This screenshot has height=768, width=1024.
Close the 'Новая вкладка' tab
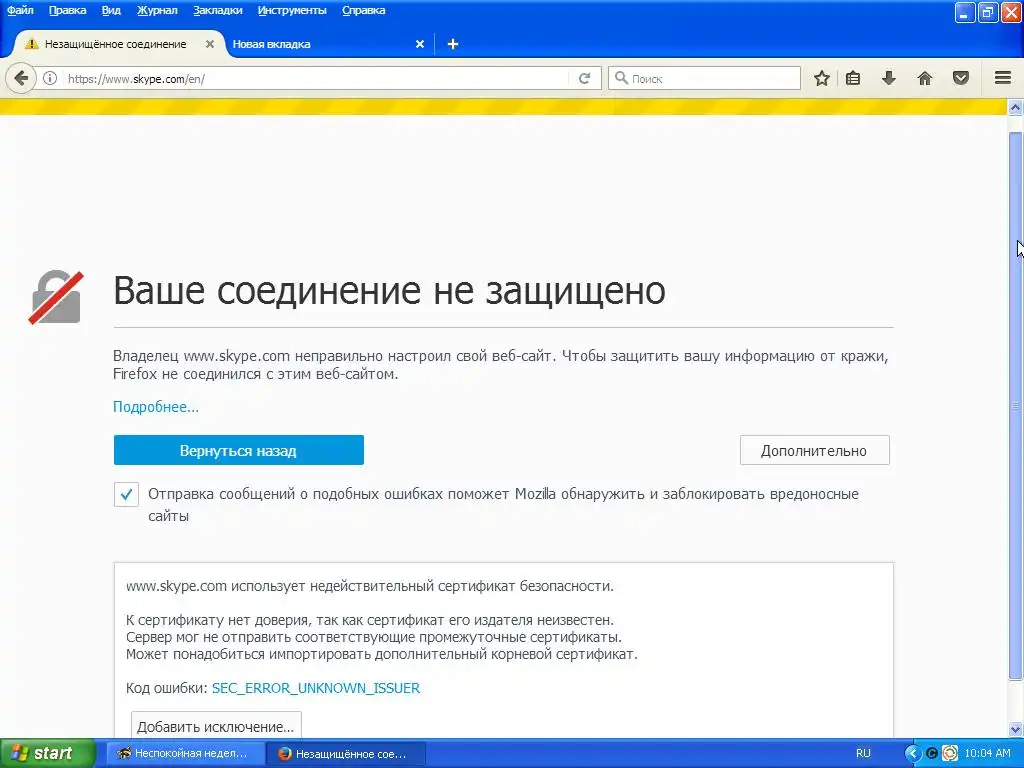click(x=420, y=44)
